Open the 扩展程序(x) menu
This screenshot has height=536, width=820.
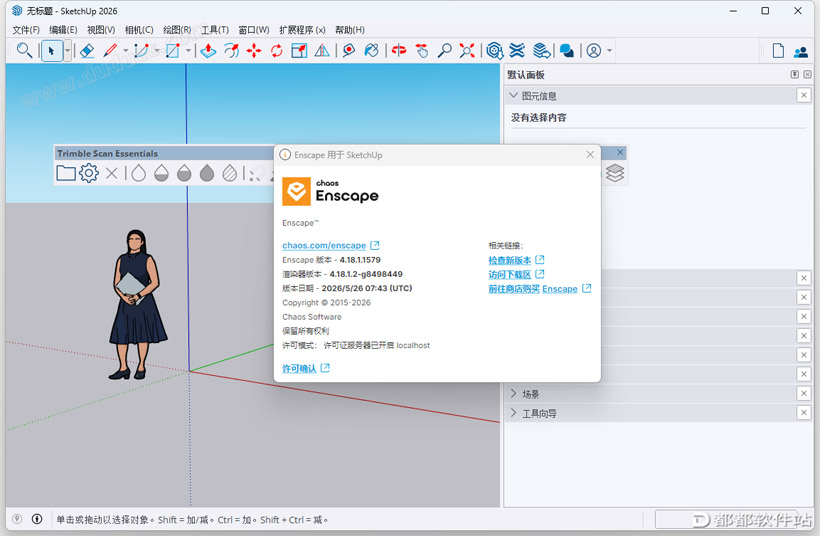(302, 30)
